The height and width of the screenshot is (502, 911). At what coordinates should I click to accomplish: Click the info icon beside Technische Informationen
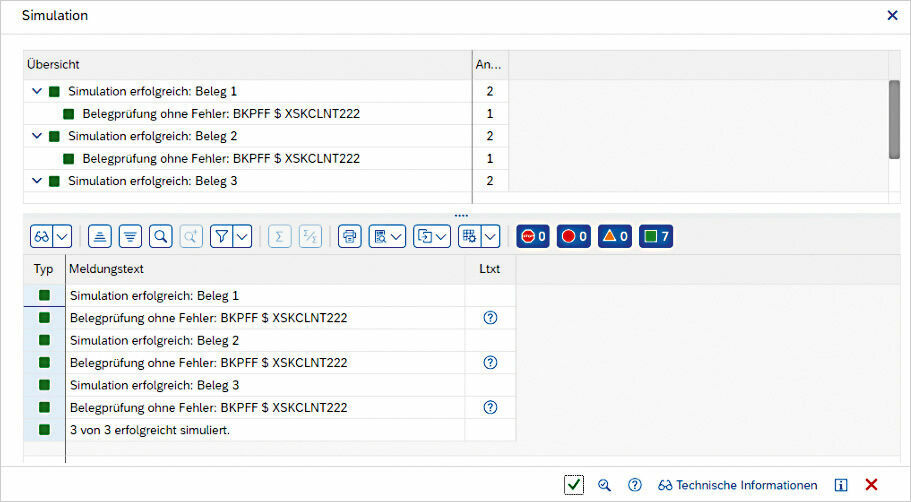coord(841,485)
